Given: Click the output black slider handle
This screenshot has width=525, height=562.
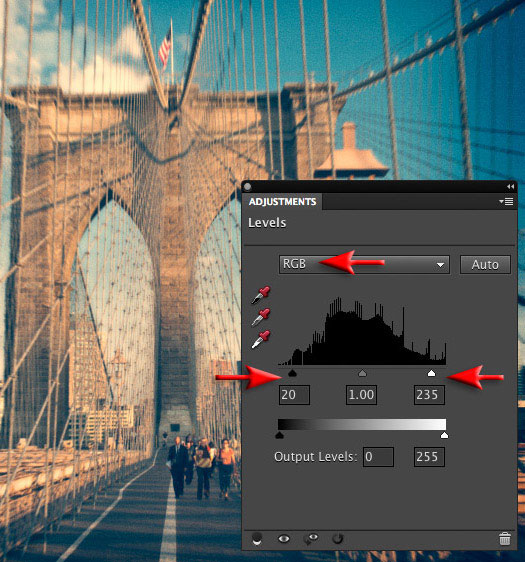Looking at the screenshot, I should point(280,435).
